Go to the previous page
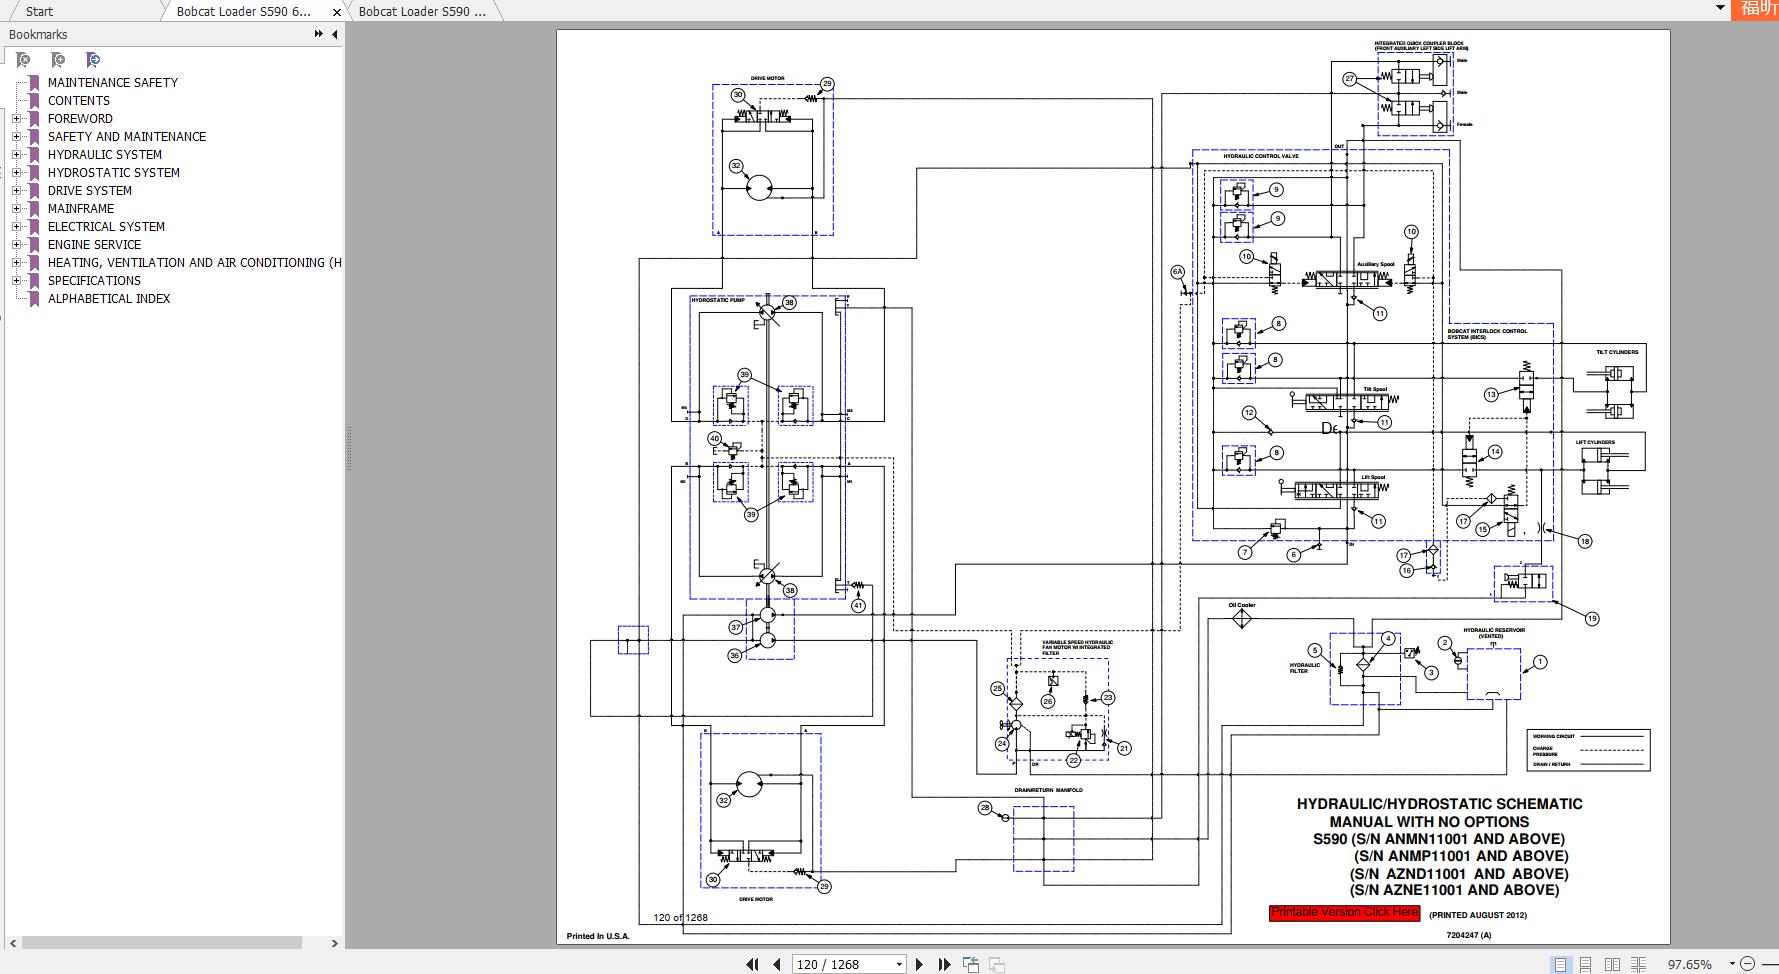The height and width of the screenshot is (974, 1779). tap(776, 964)
